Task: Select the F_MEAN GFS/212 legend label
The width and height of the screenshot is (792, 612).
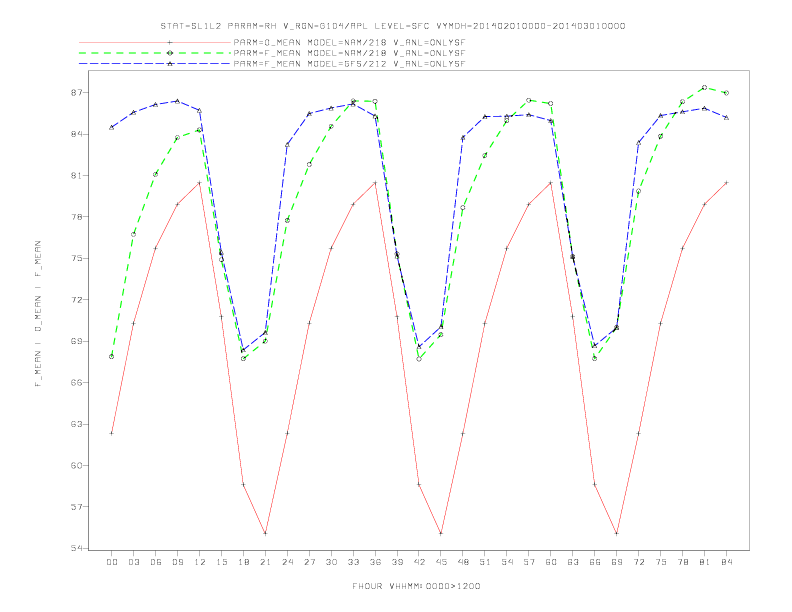Action: pos(349,64)
